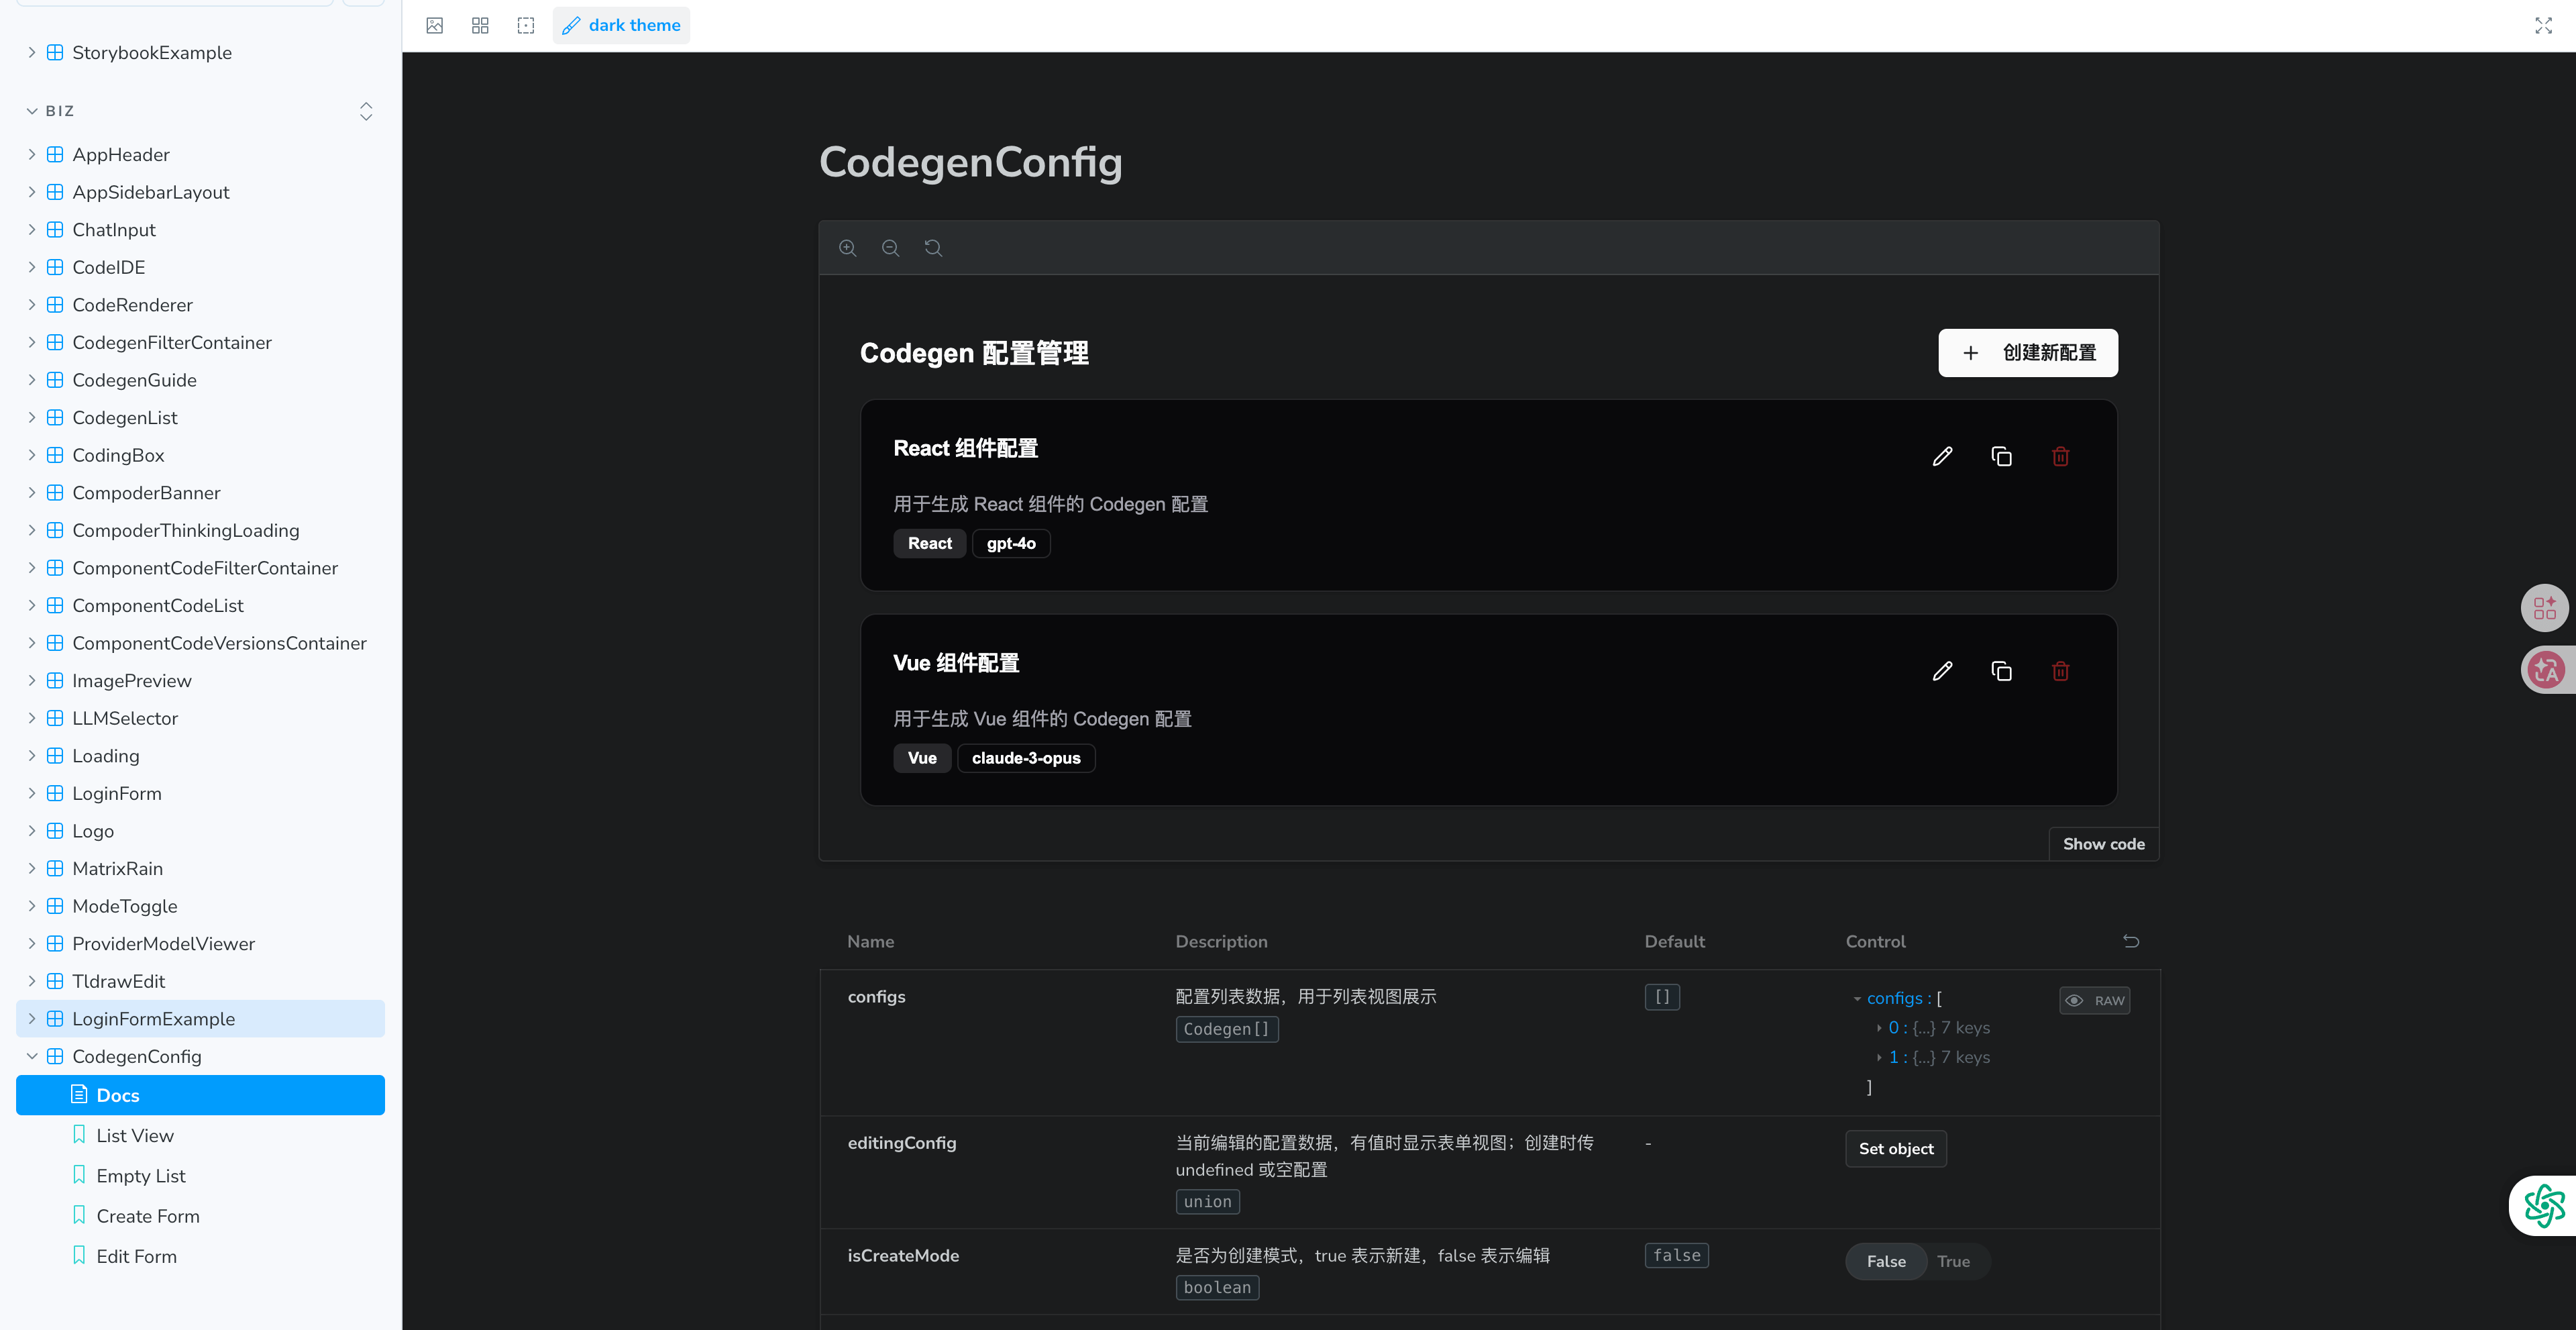Enter fullscreen with top-right expand icon
This screenshot has width=2576, height=1330.
coord(2543,25)
